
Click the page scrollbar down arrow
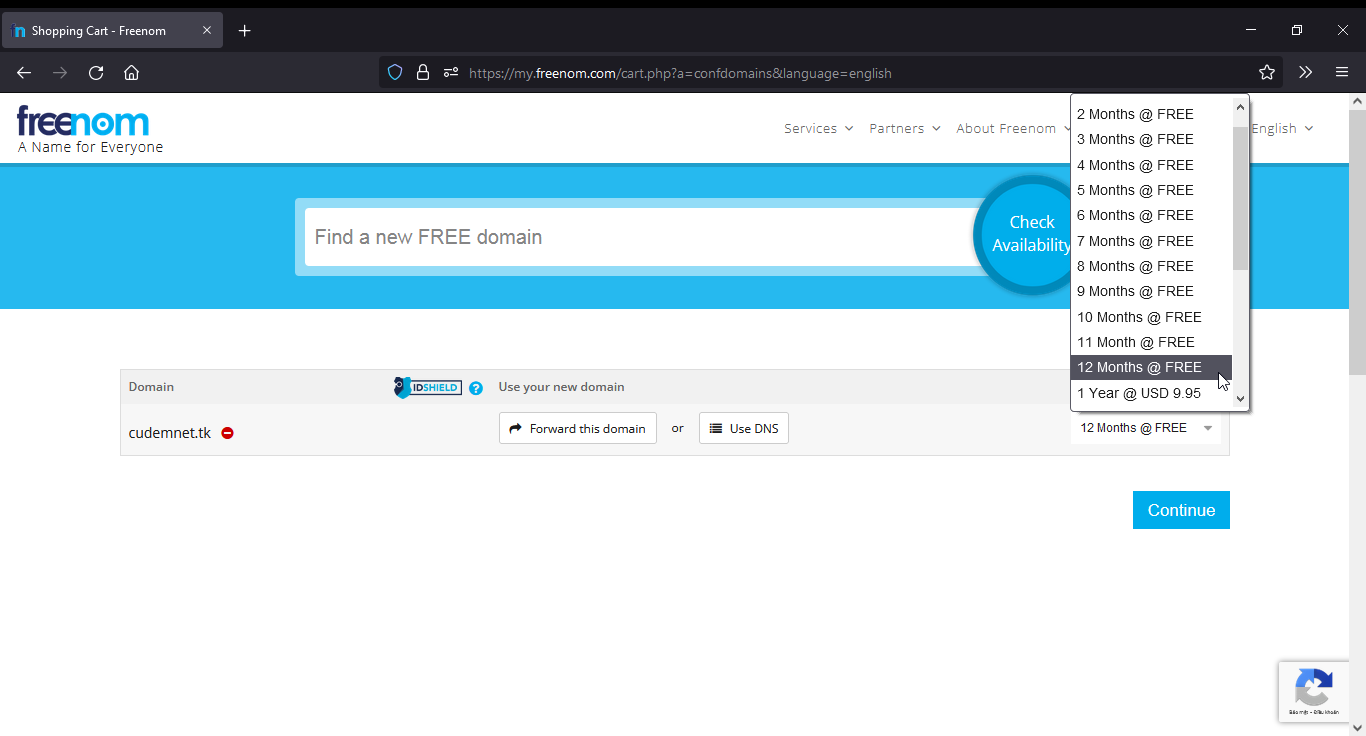tap(1357, 727)
